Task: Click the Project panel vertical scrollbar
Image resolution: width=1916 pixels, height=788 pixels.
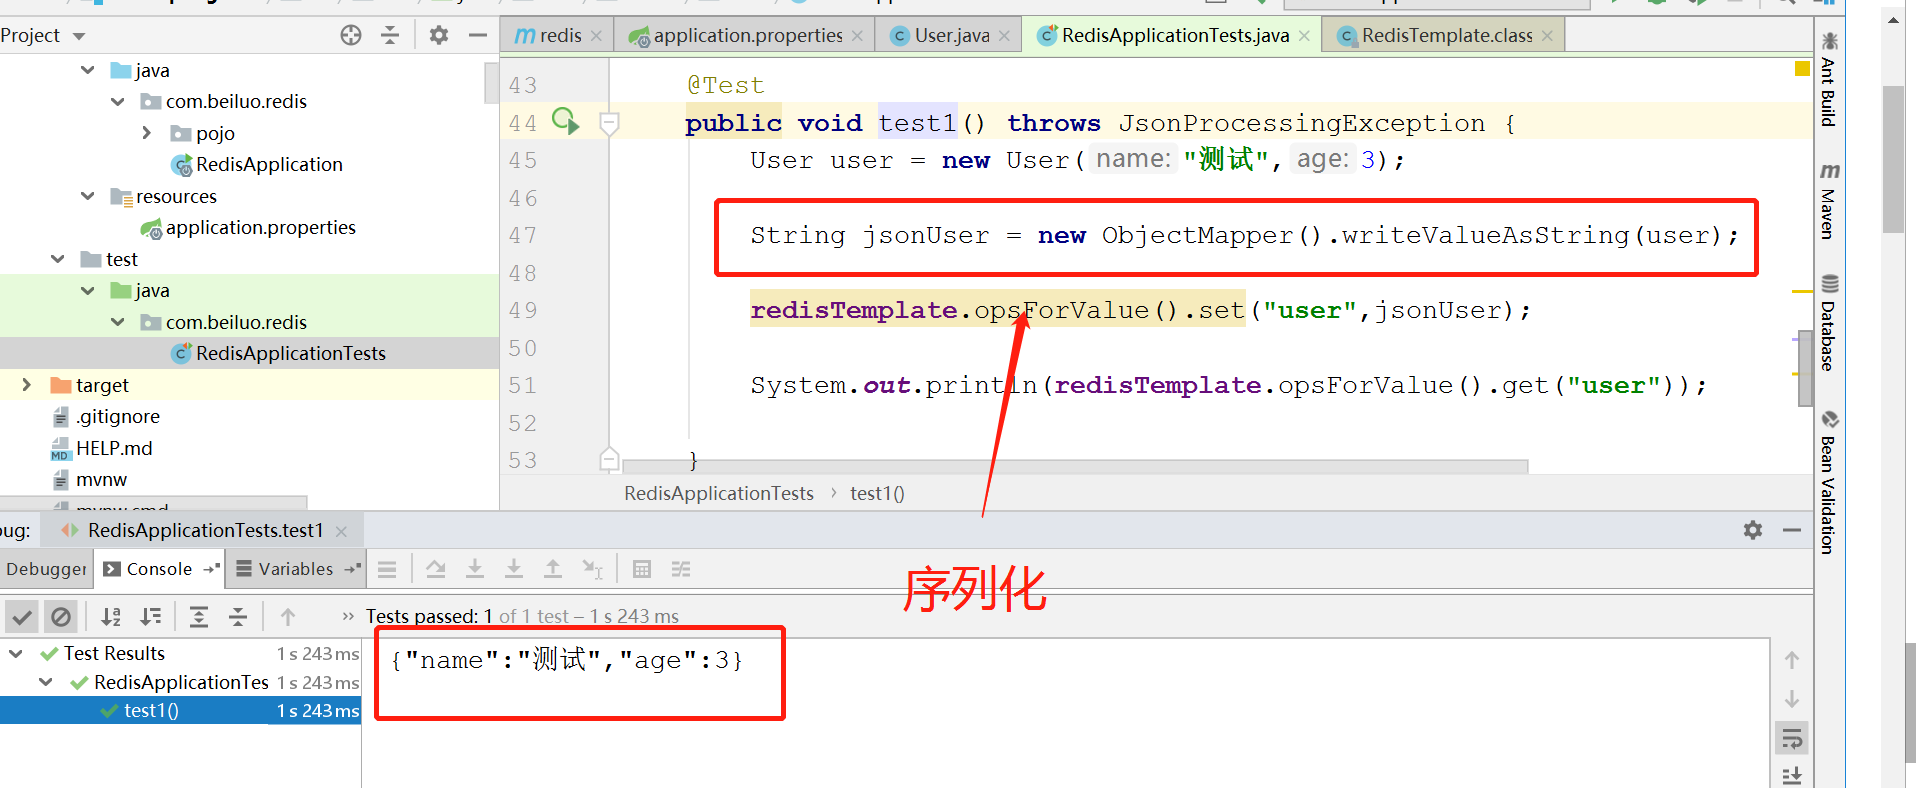Action: tap(491, 83)
